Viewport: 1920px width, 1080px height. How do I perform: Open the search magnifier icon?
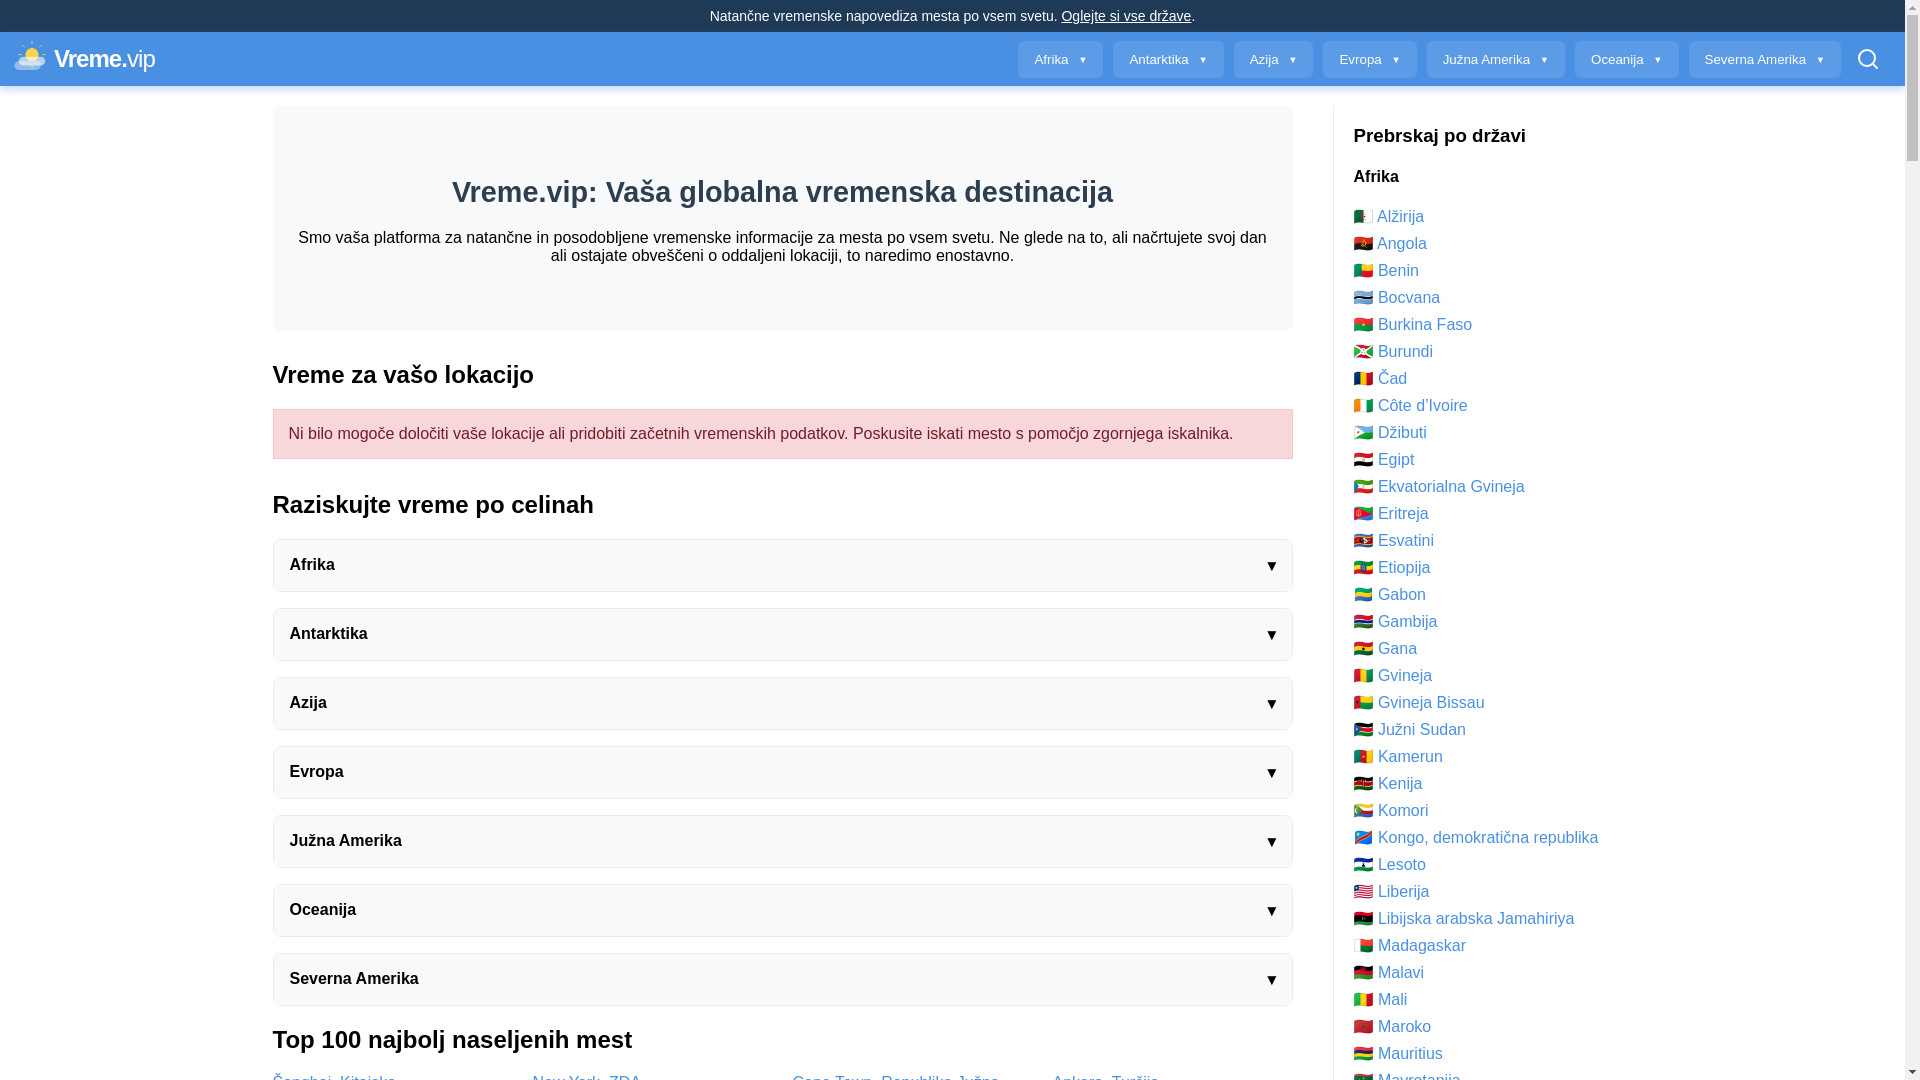[1867, 59]
